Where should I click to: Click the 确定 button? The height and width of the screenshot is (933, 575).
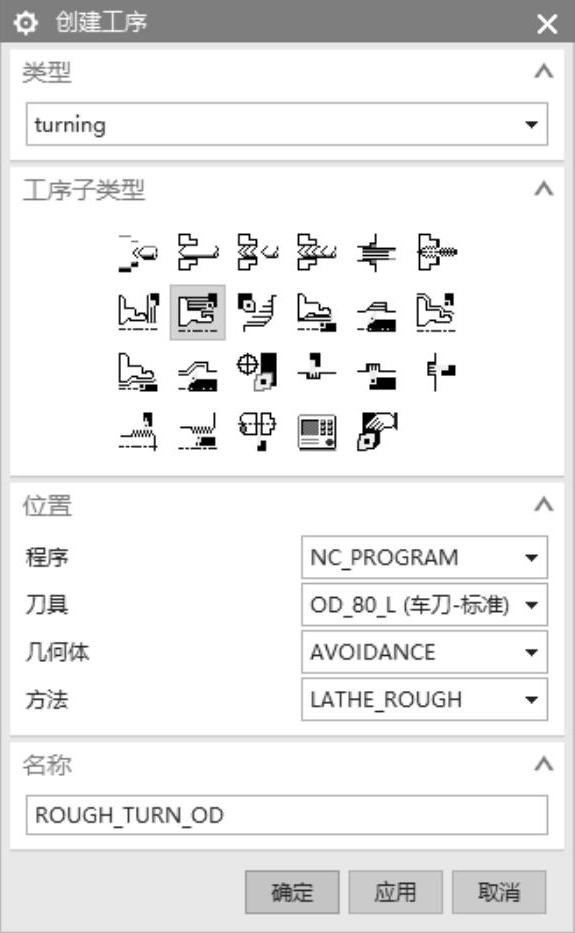[x=292, y=892]
